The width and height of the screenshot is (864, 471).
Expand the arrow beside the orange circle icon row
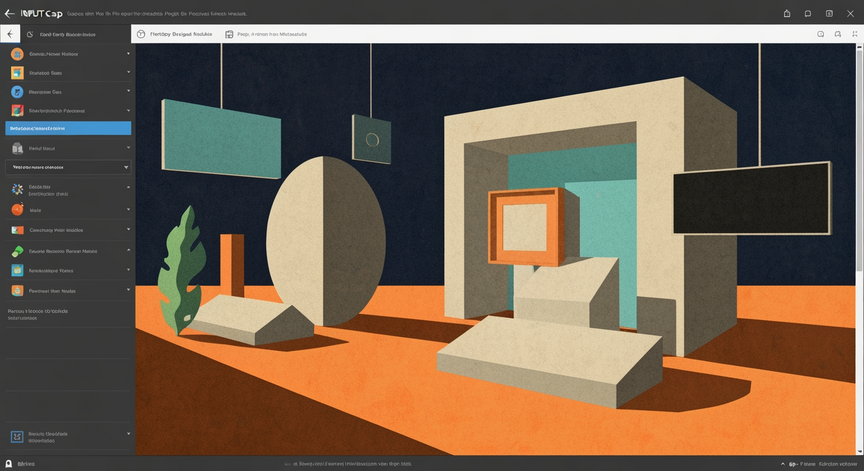(128, 53)
